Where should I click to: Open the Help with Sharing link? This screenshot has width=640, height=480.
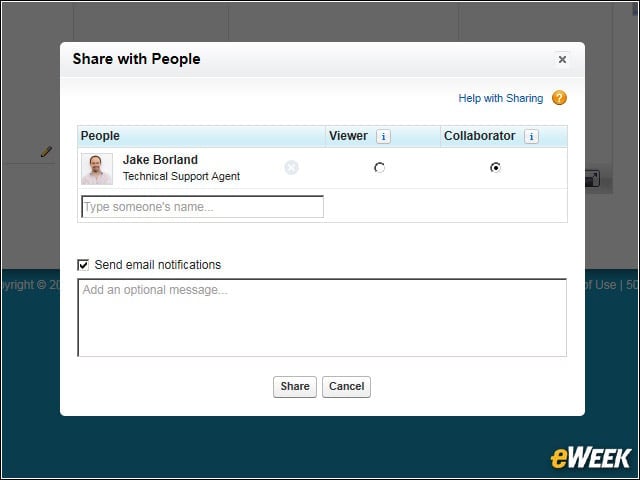500,98
